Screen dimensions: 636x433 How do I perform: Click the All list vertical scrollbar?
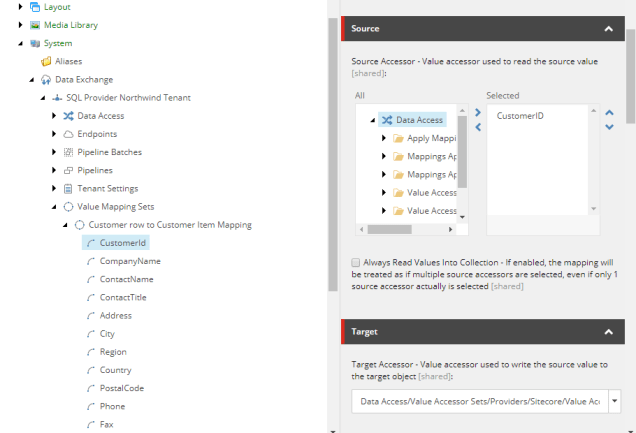(x=462, y=160)
